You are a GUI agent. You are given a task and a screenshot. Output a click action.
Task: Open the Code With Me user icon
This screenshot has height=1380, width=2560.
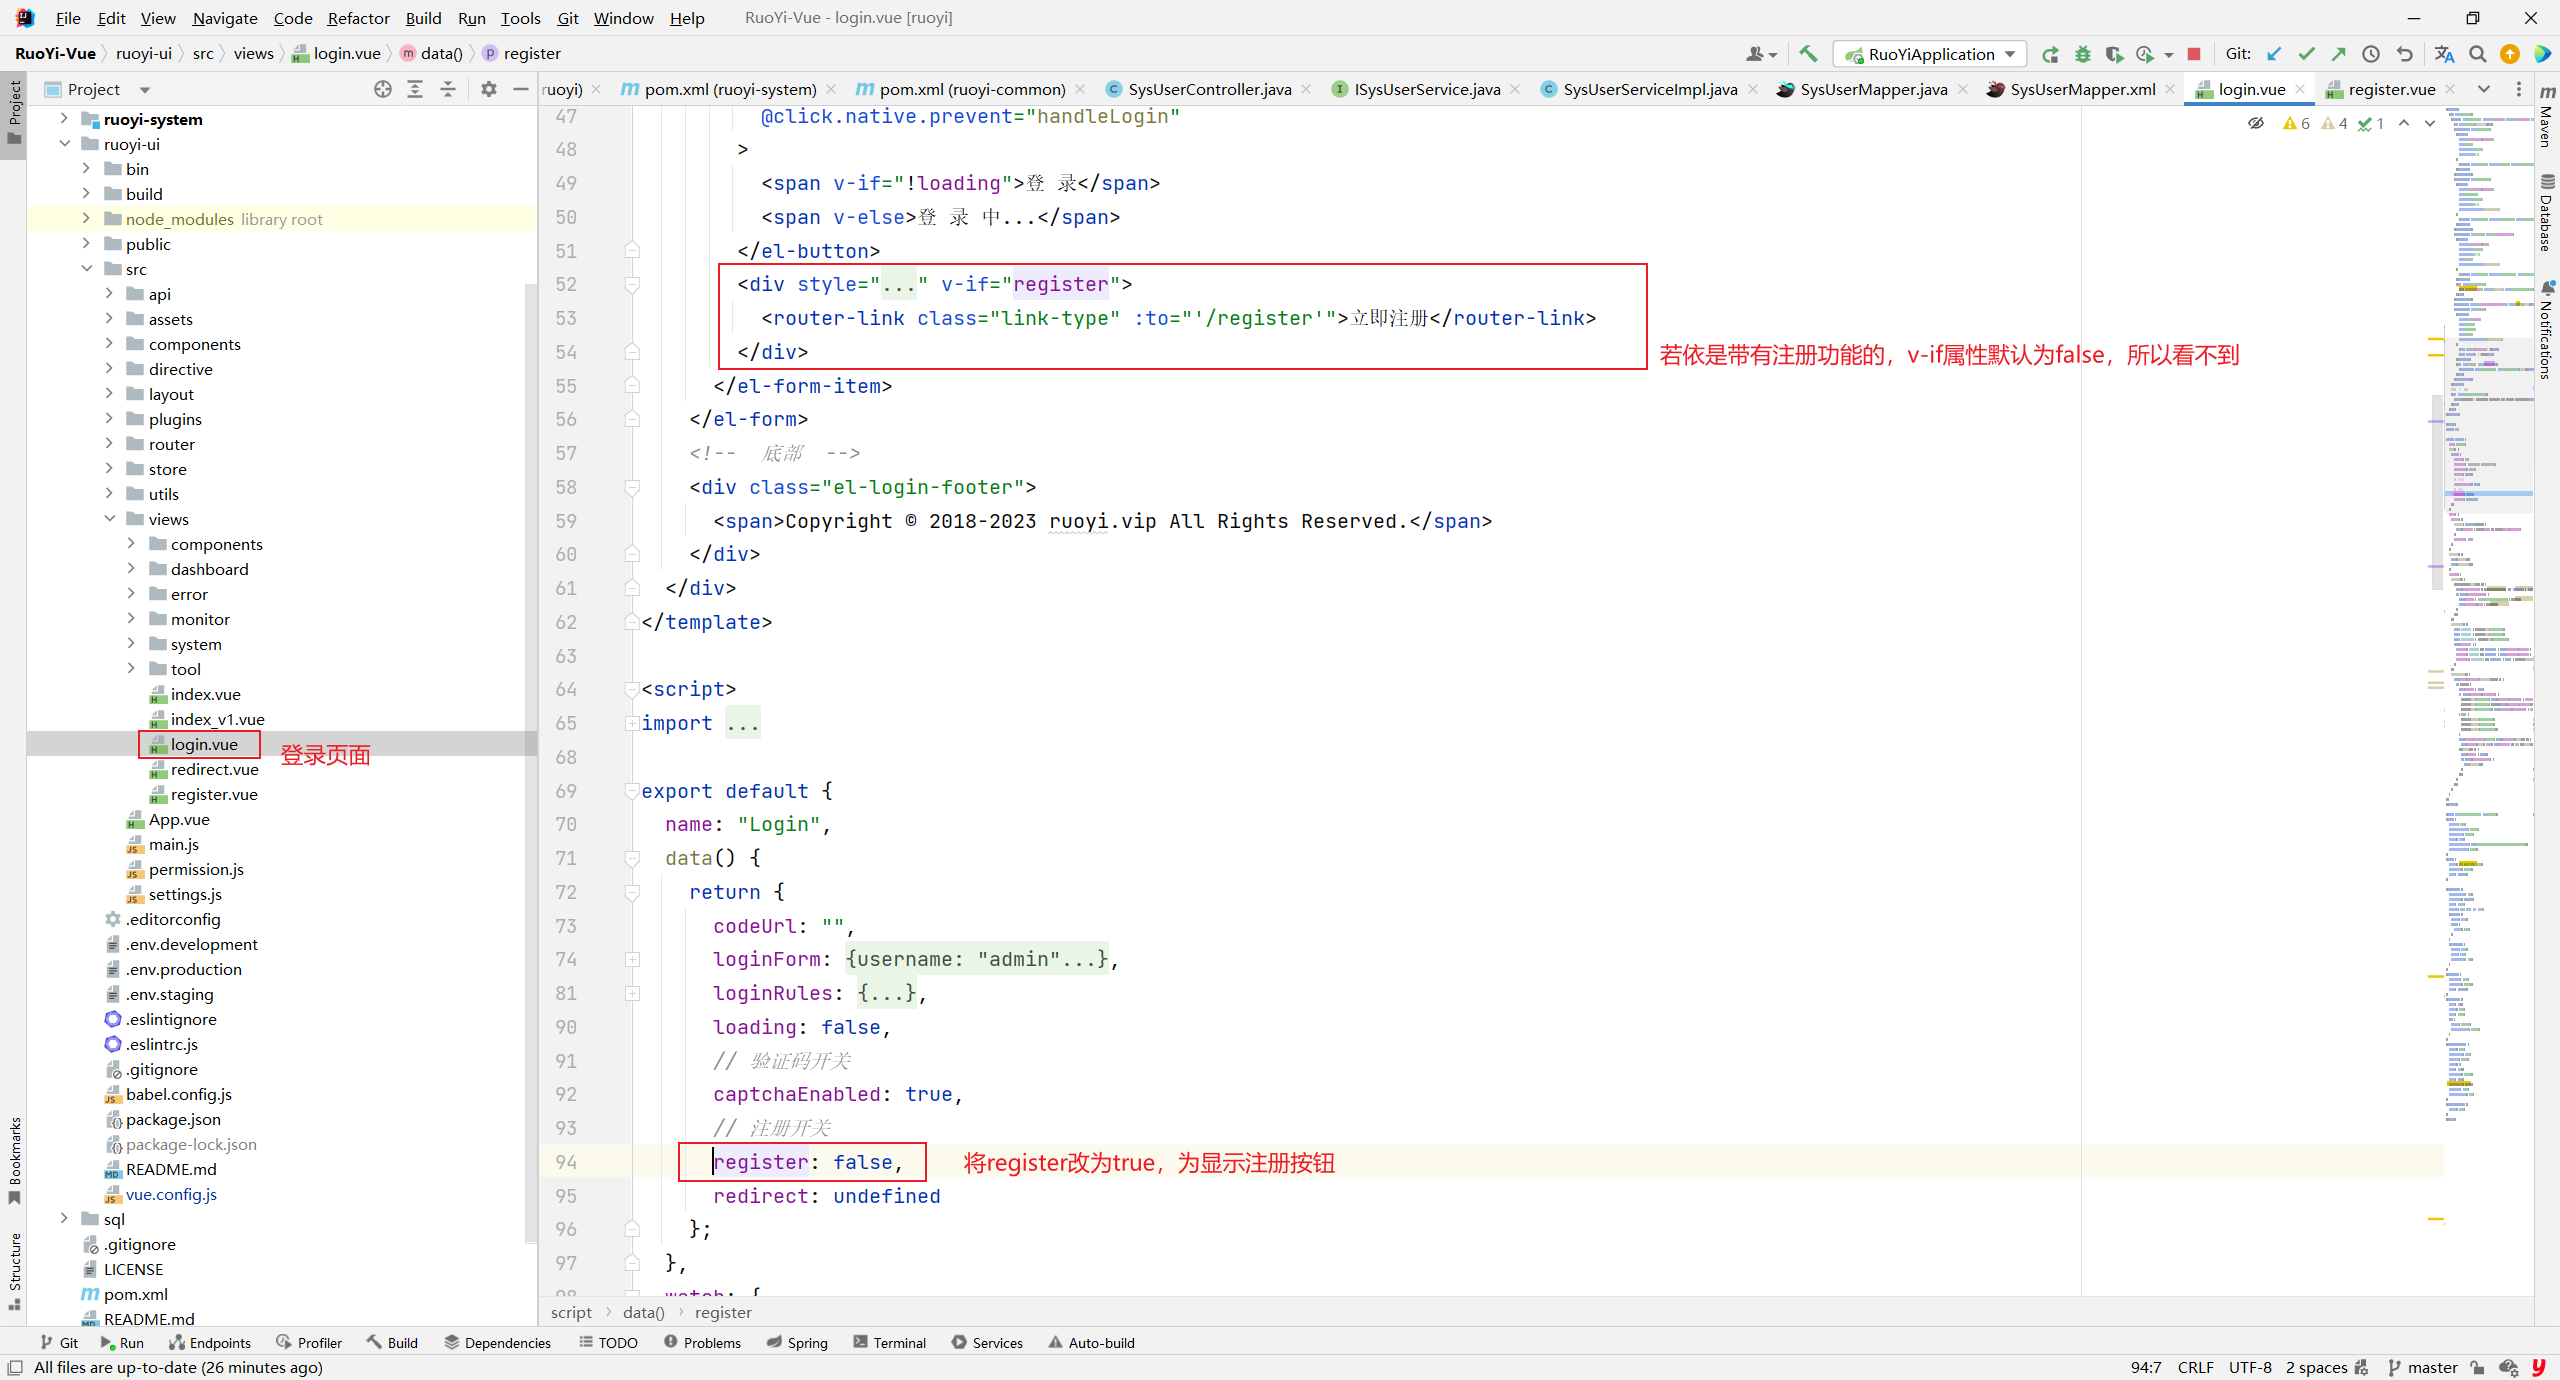click(1761, 54)
